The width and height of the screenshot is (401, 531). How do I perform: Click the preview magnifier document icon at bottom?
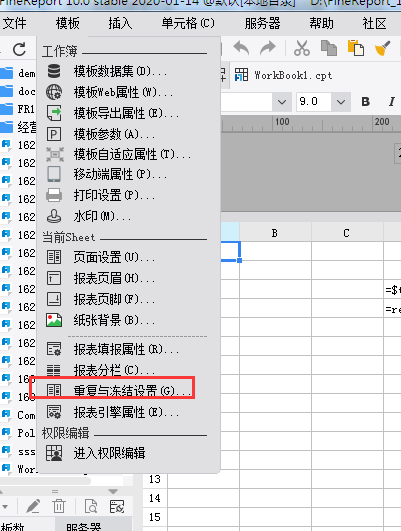click(x=91, y=507)
